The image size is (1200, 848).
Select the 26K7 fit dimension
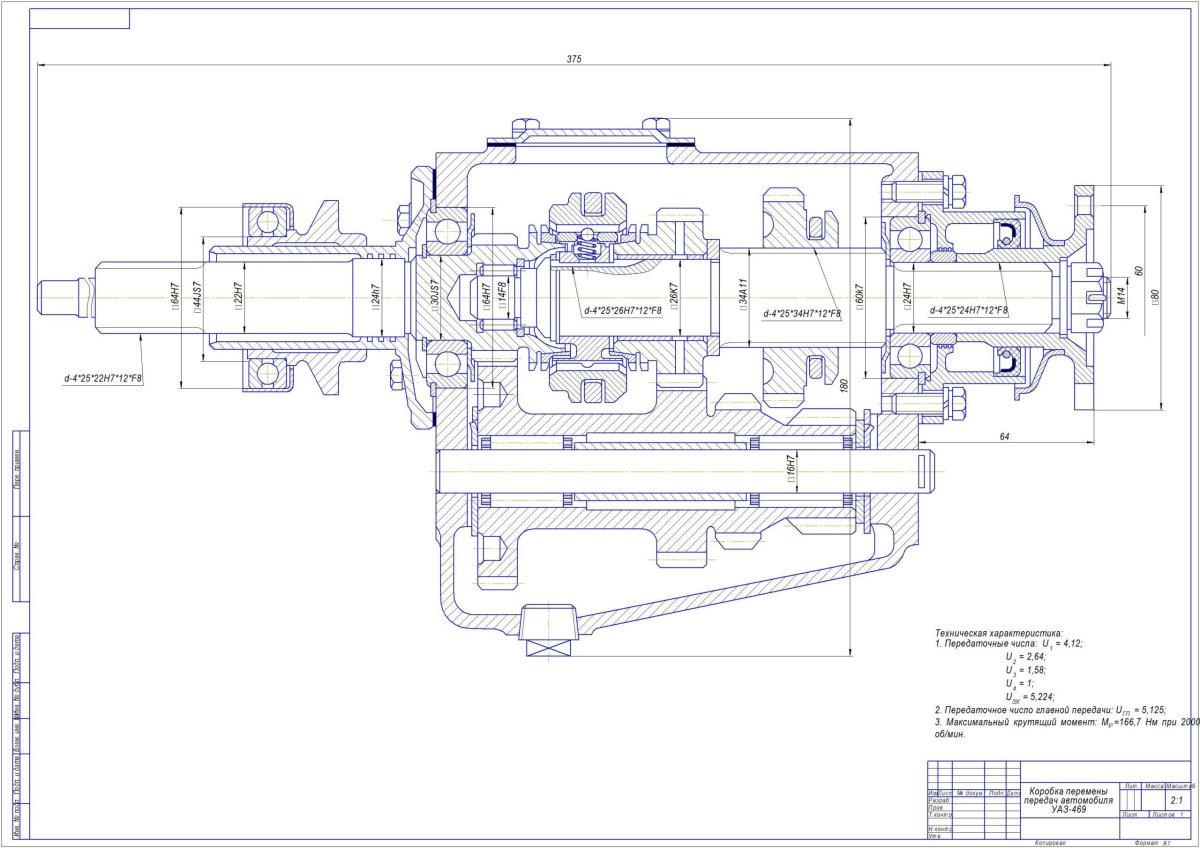tap(674, 298)
